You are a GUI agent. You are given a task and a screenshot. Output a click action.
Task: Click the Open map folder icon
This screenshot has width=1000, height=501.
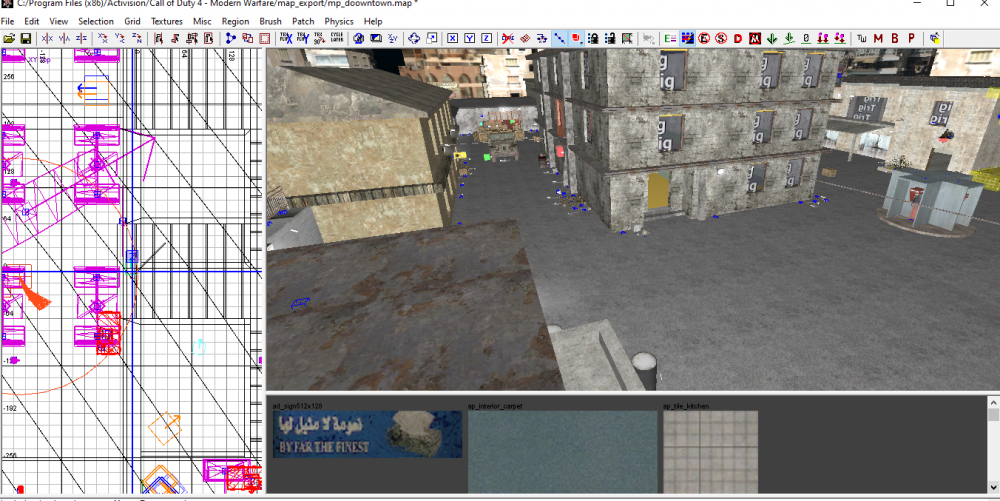coord(9,38)
